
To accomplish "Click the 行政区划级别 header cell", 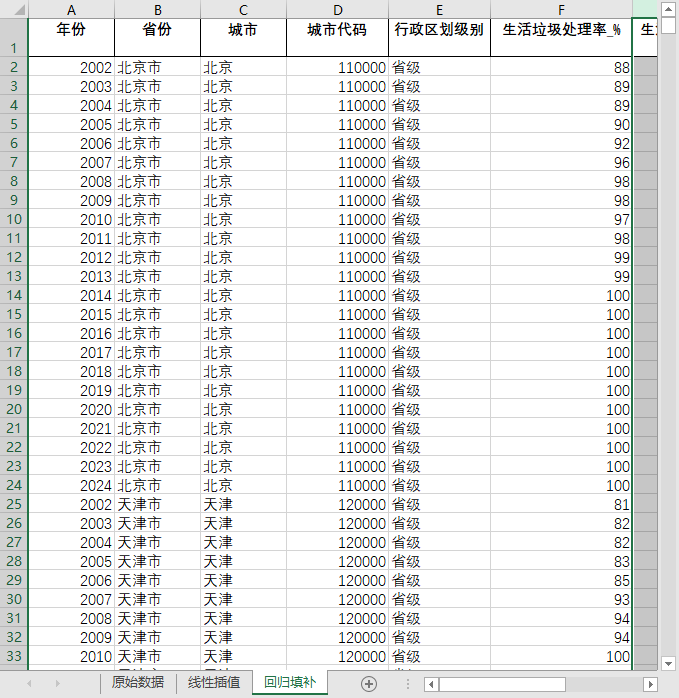I will coord(439,37).
